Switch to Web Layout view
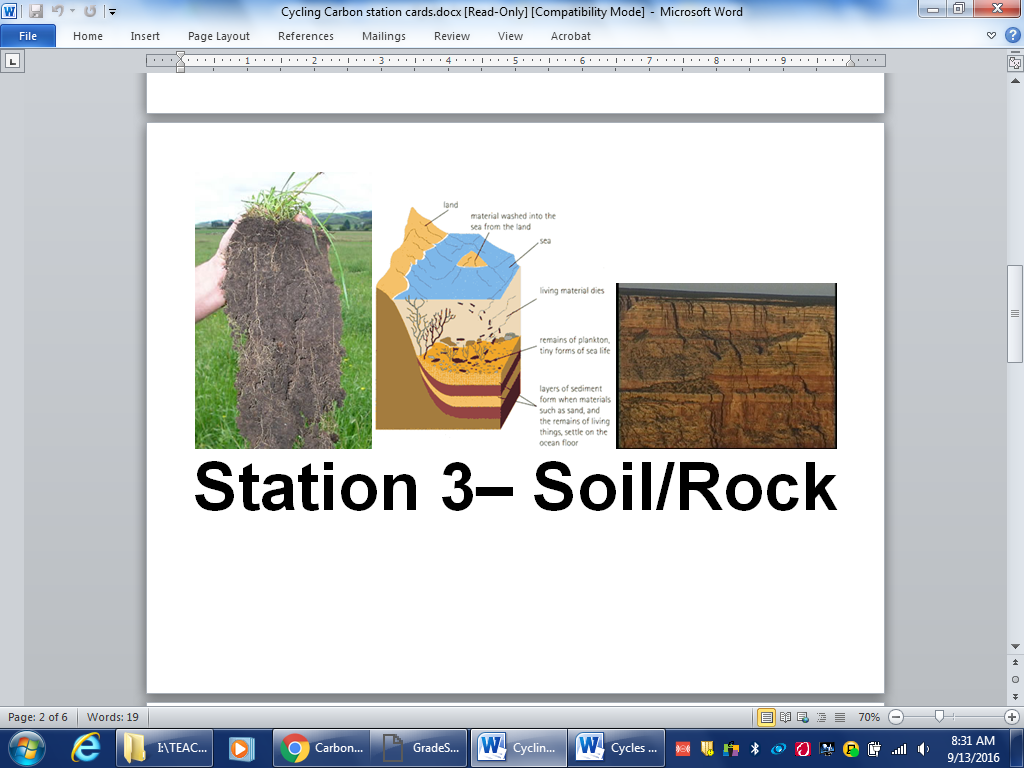The width and height of the screenshot is (1024, 768). pyautogui.click(x=803, y=717)
